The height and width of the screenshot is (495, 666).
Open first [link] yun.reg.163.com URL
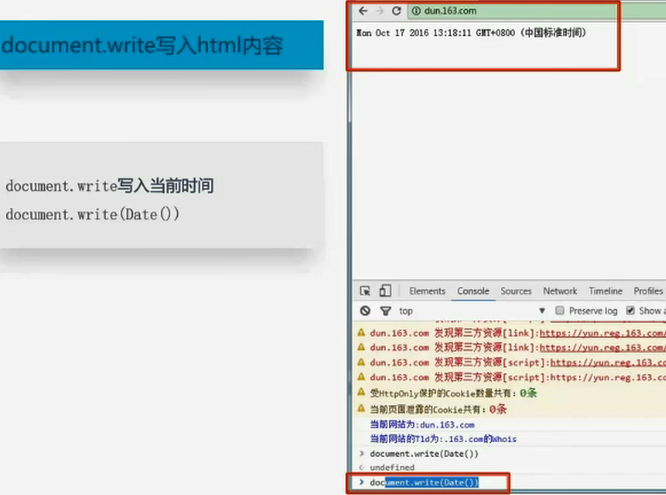tap(602, 334)
